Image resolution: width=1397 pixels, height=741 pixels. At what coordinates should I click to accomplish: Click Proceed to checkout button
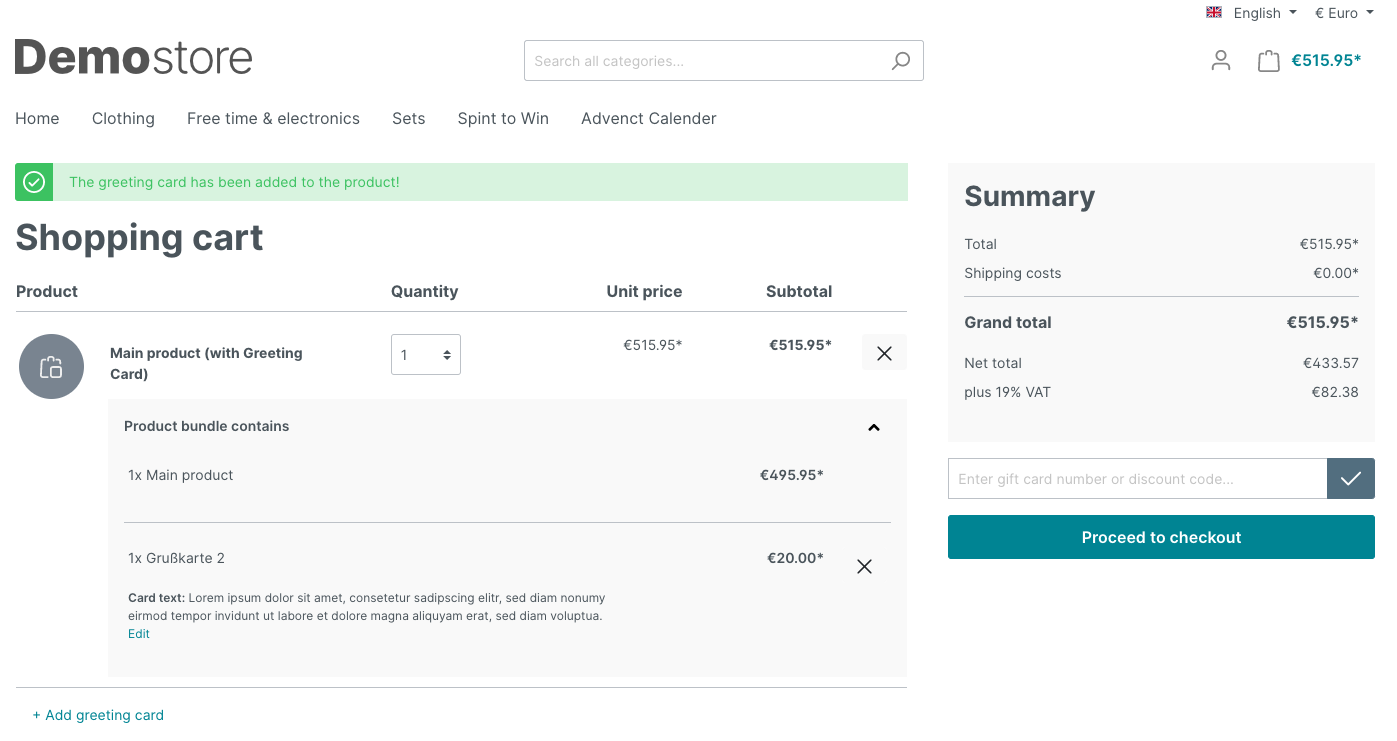coord(1161,537)
